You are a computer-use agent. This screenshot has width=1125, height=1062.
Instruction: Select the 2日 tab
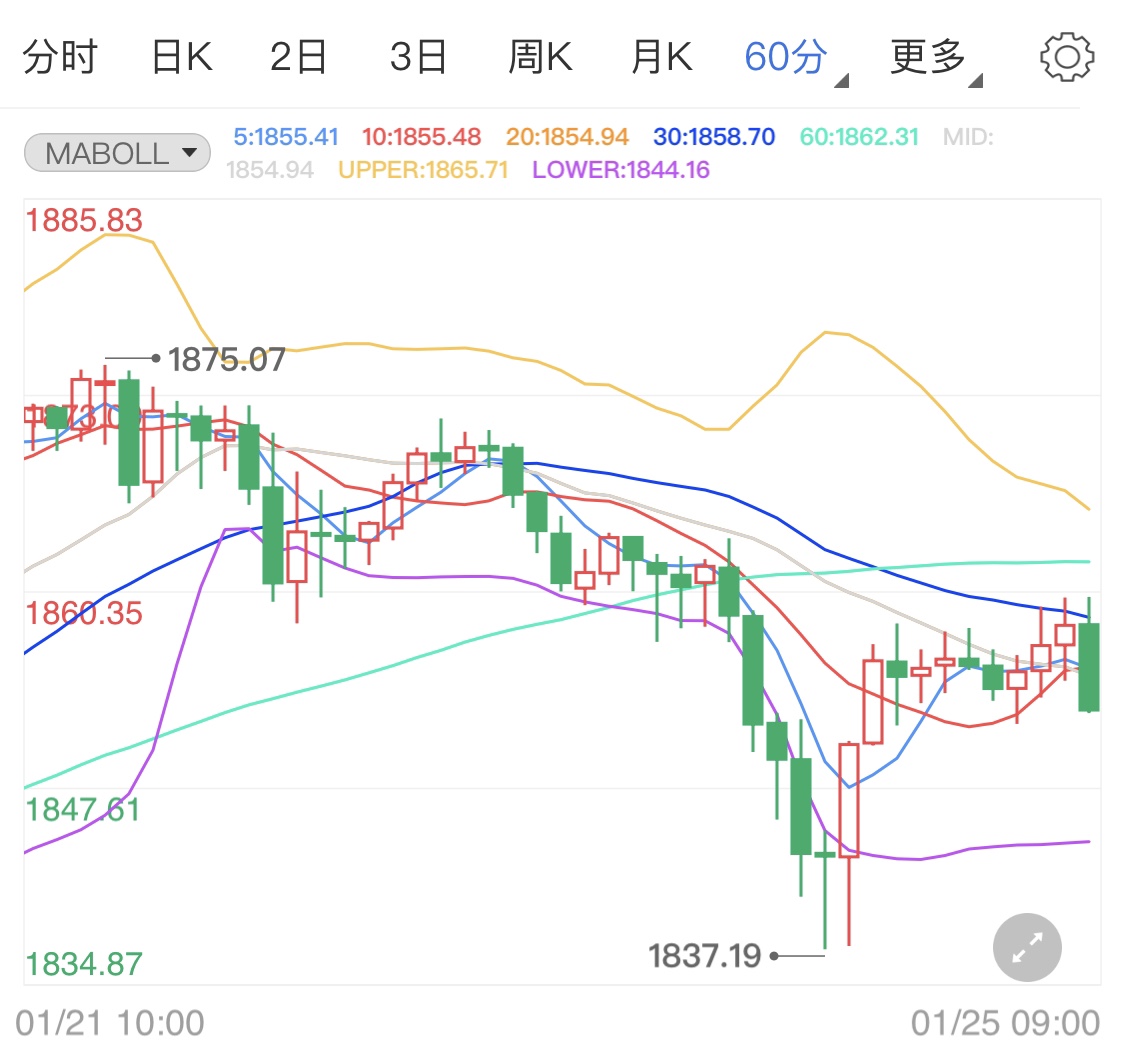(298, 57)
